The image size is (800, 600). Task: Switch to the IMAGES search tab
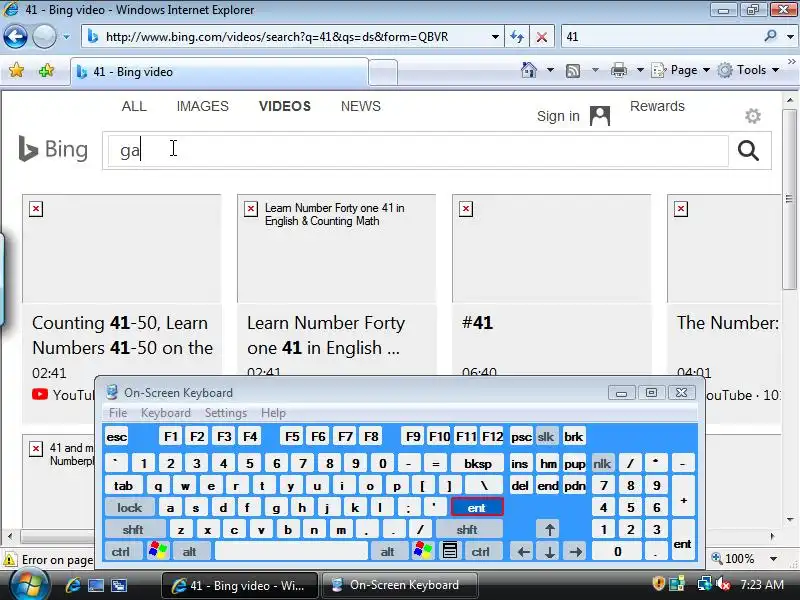tap(203, 106)
